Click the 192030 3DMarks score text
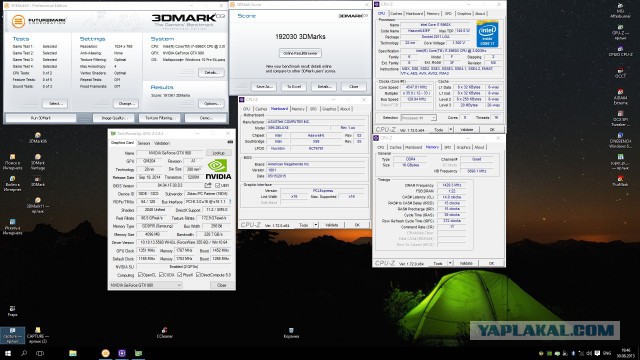Viewport: 640px width, 360px height. click(300, 36)
